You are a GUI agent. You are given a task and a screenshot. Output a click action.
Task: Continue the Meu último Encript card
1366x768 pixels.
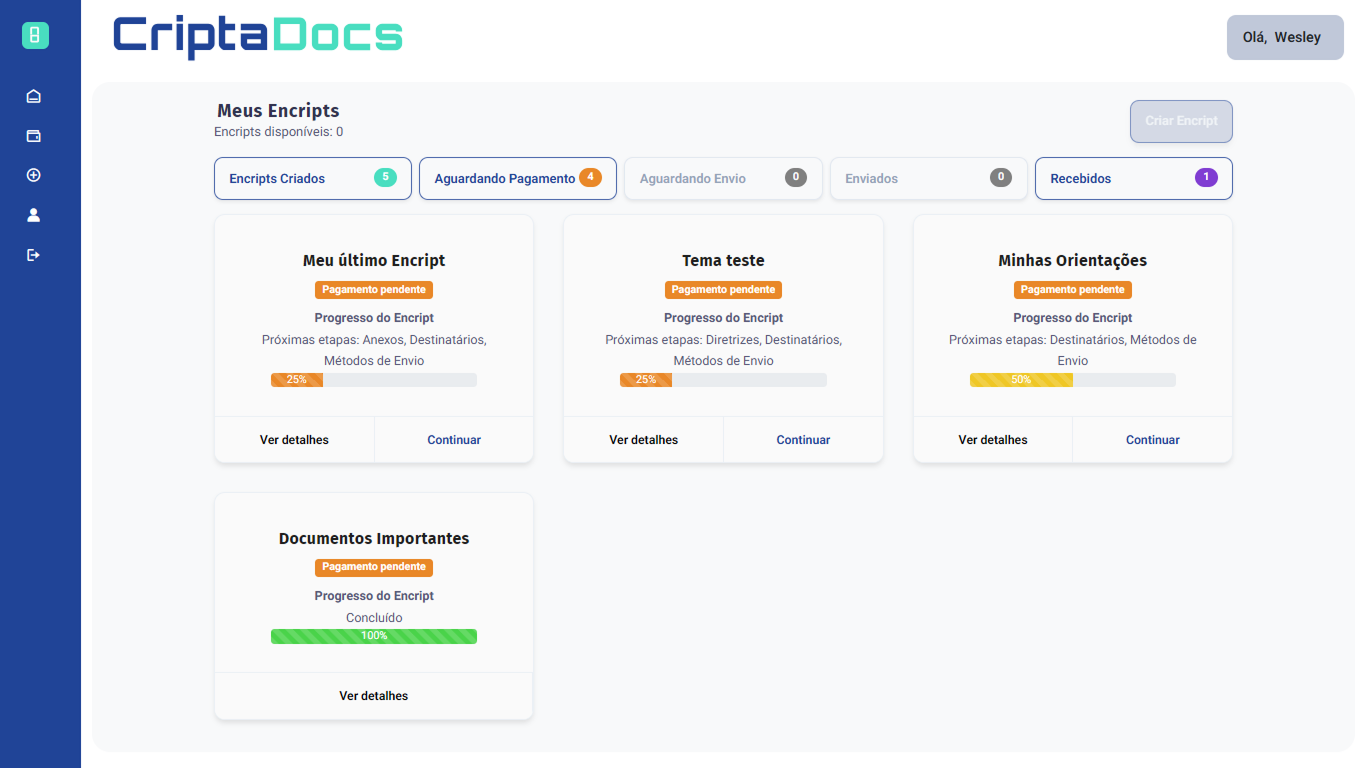(x=454, y=440)
